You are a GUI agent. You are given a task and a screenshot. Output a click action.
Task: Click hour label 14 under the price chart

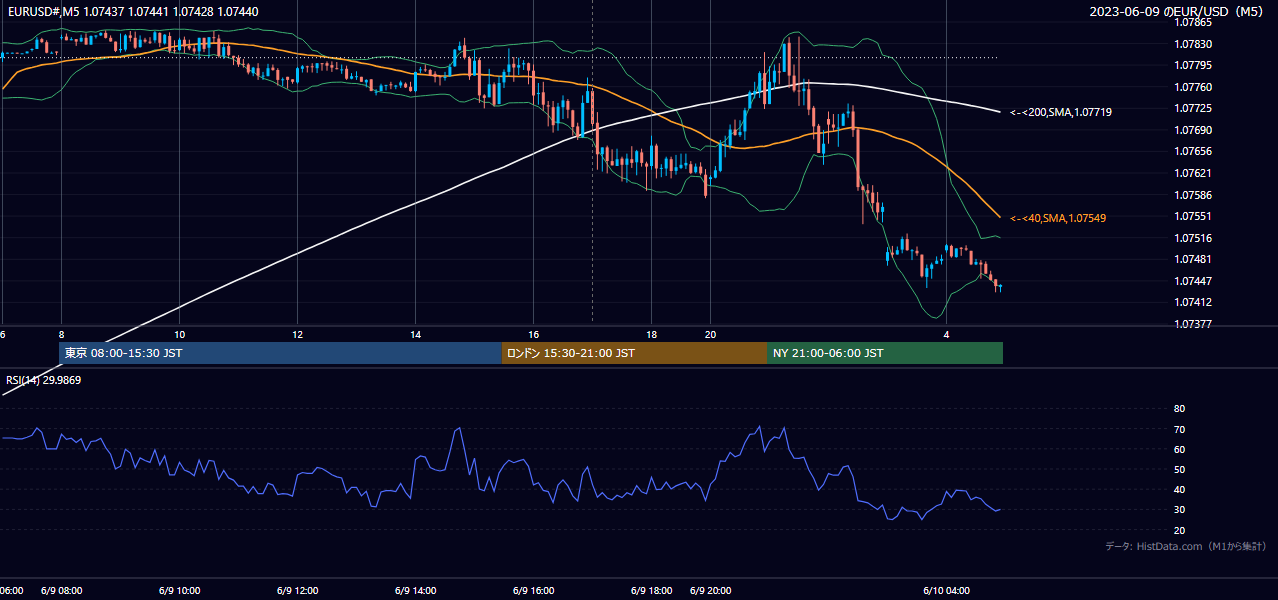click(x=415, y=334)
